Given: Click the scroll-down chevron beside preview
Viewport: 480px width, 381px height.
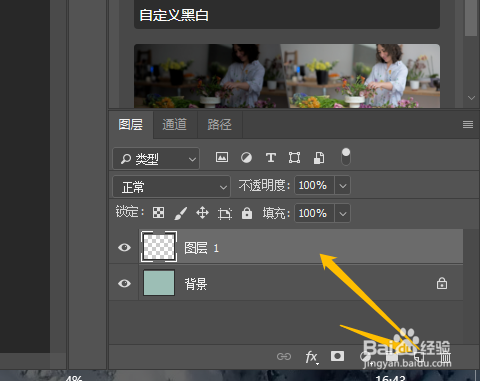Looking at the screenshot, I should pos(471,98).
